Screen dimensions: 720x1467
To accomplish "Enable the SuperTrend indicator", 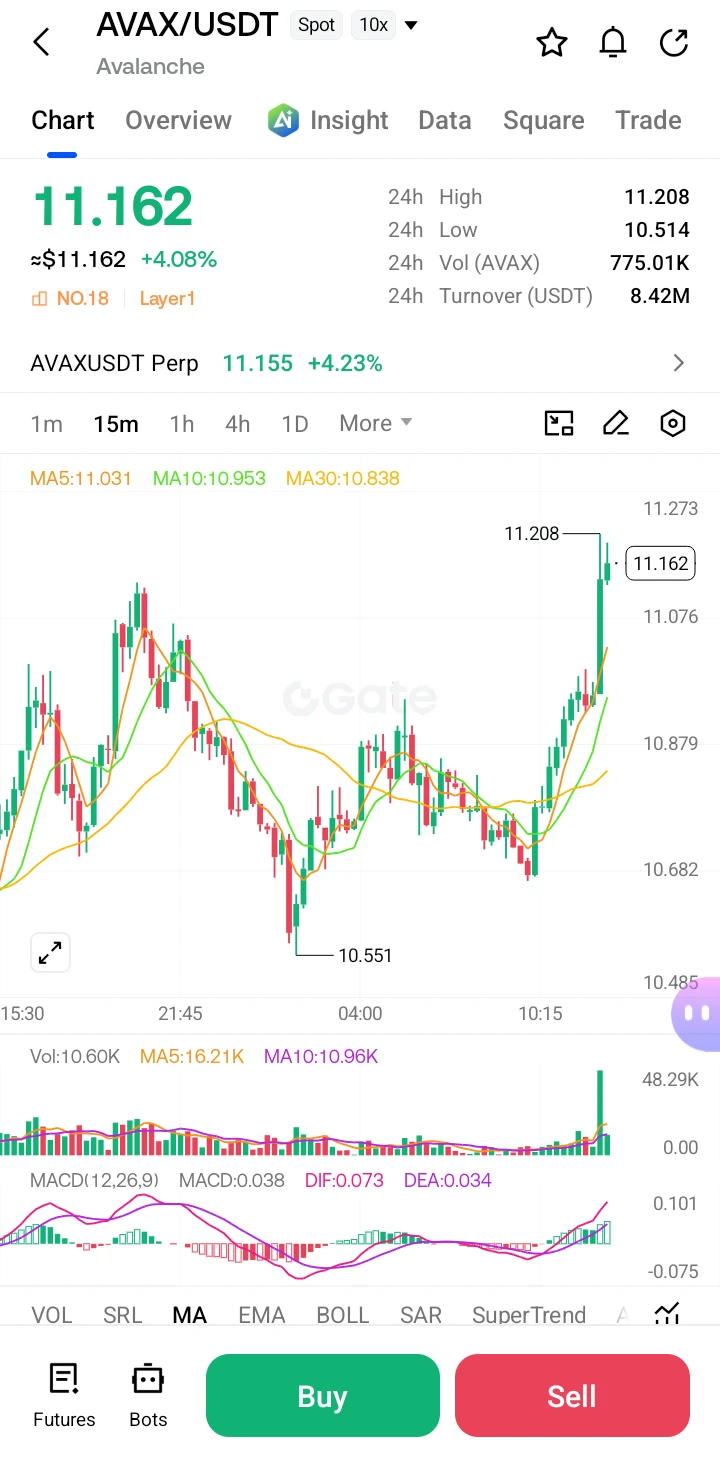I will [529, 1315].
